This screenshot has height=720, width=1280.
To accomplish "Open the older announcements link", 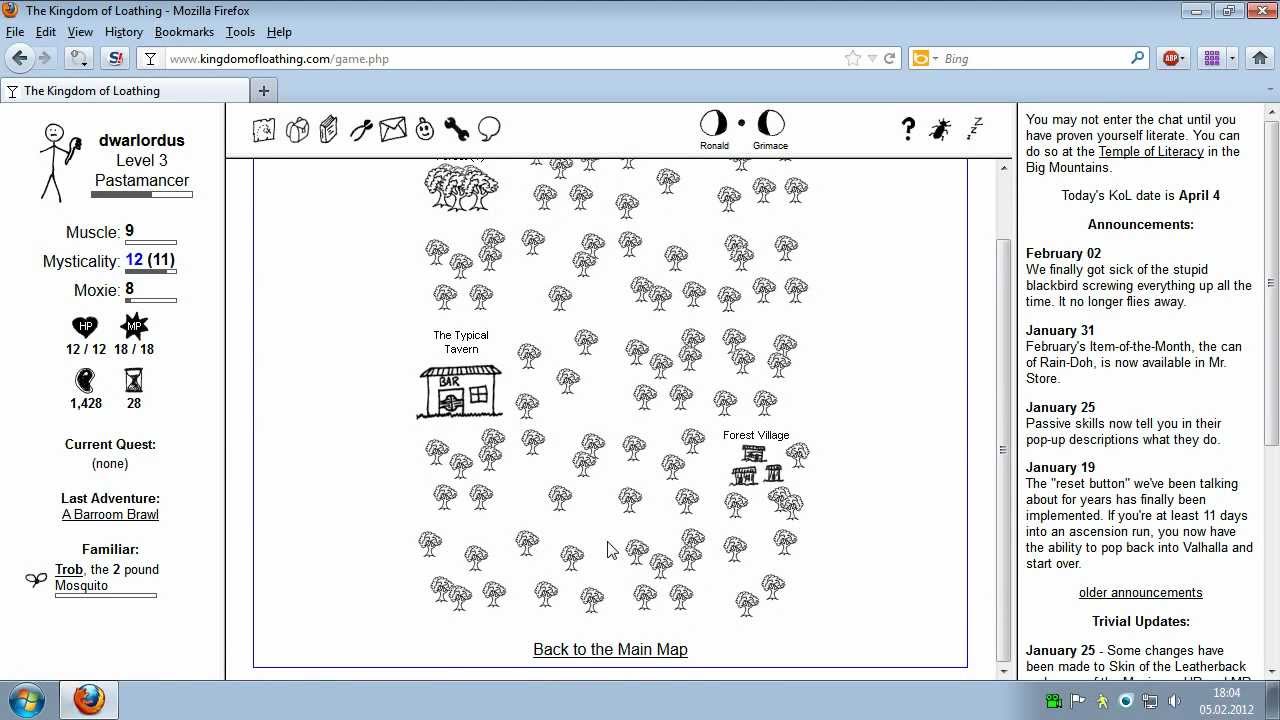I will [x=1140, y=593].
